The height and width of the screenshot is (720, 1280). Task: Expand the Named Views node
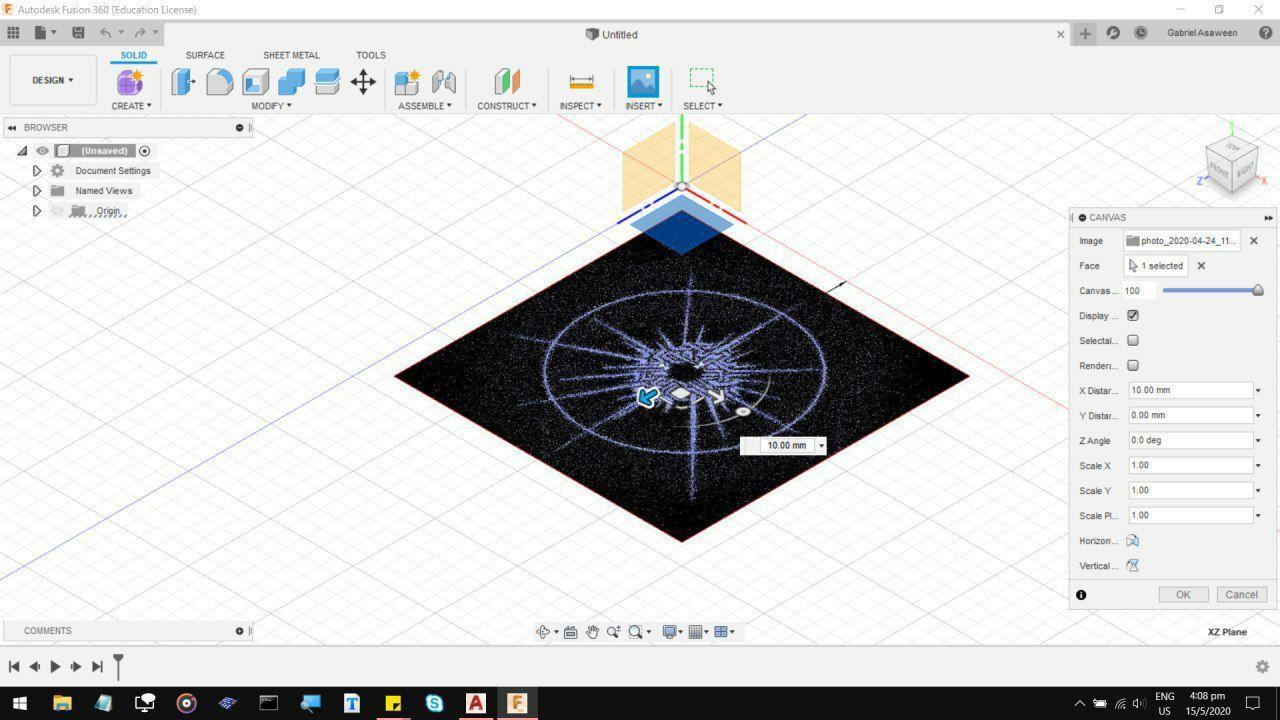[x=37, y=191]
